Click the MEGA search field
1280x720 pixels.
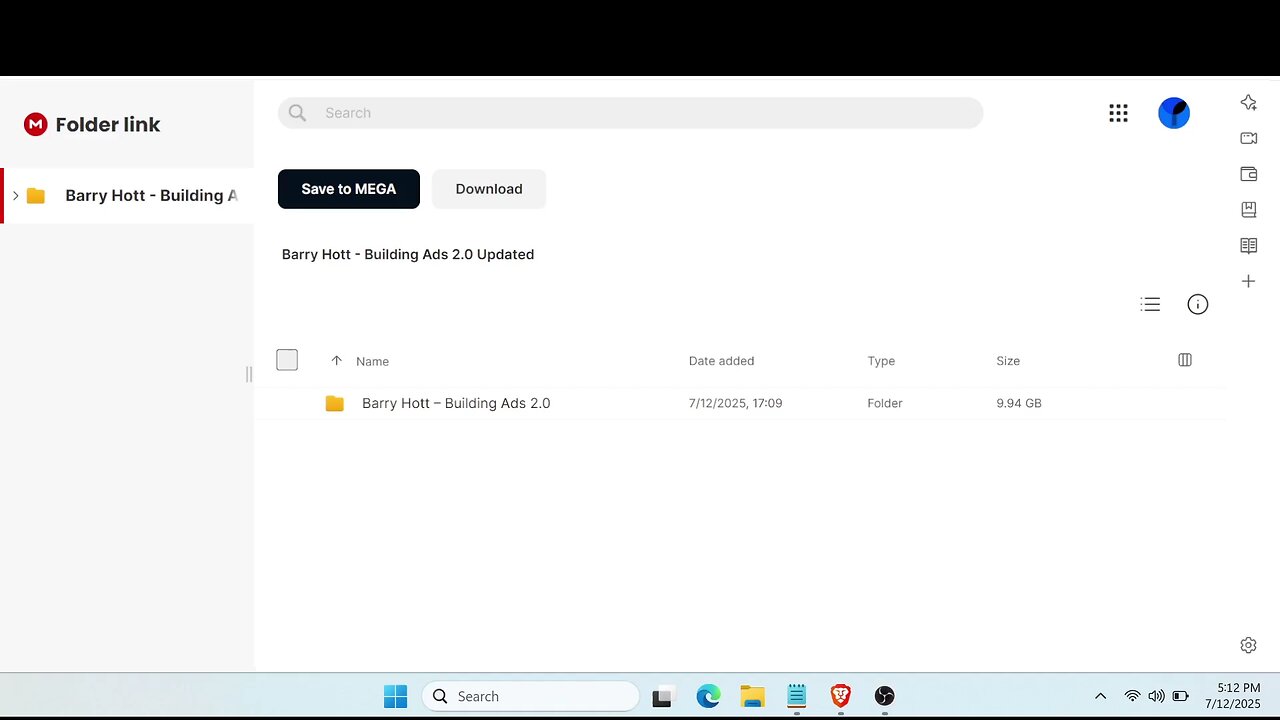631,113
